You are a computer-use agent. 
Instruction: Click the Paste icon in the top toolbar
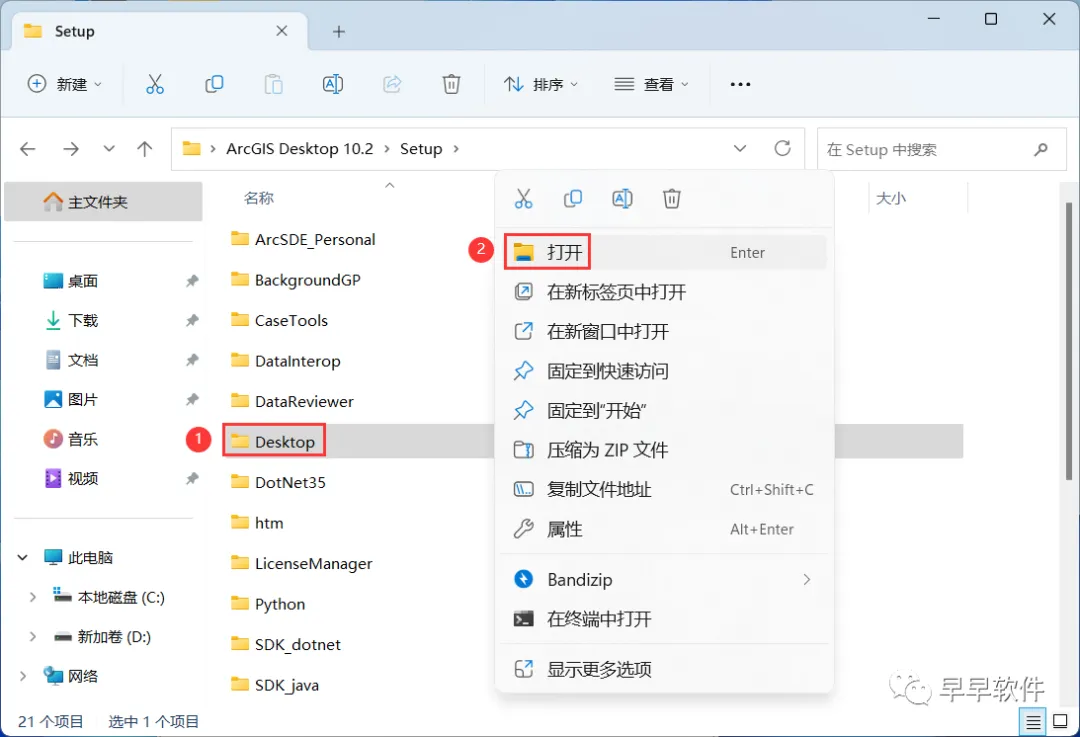[x=273, y=84]
